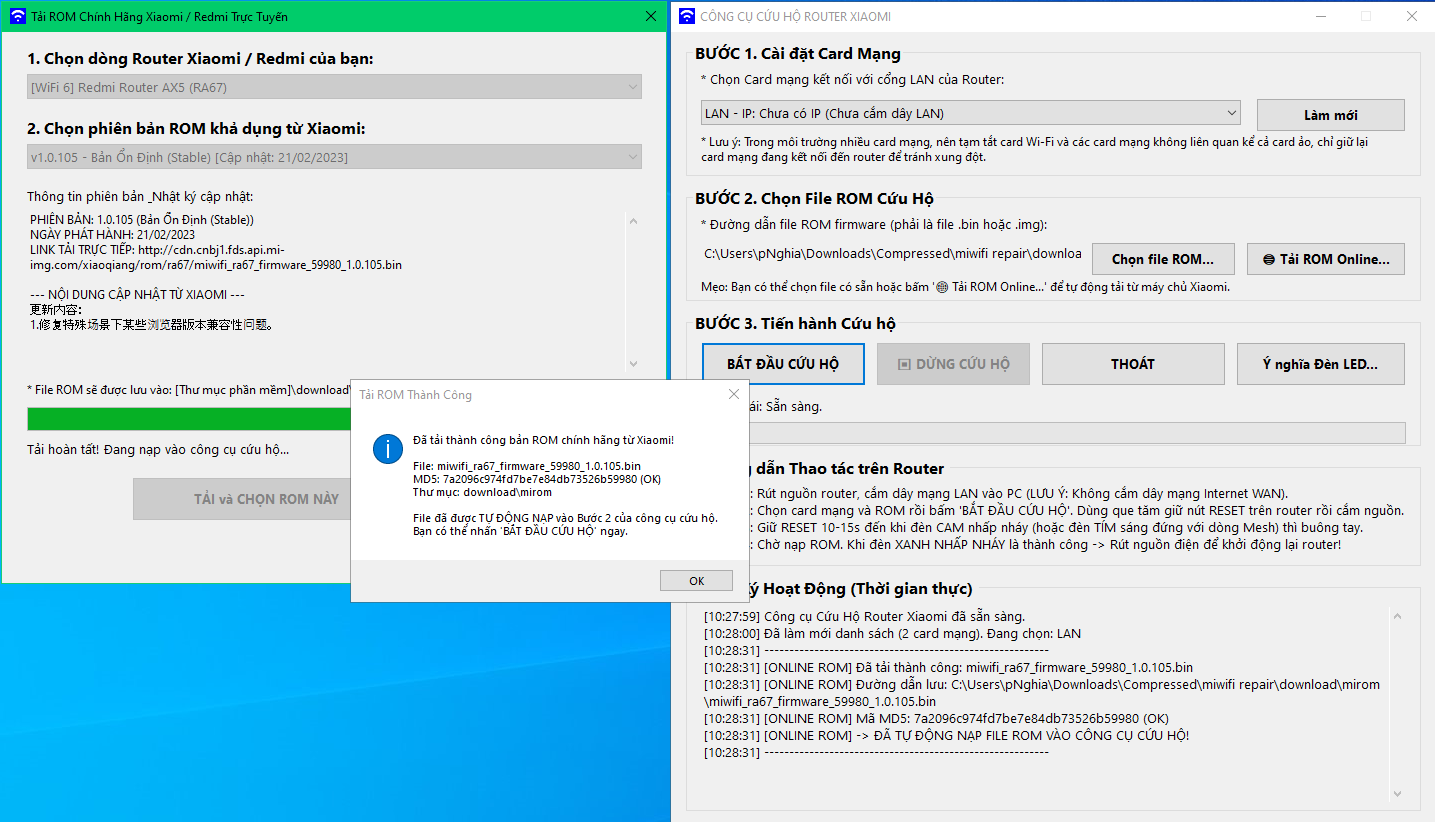Click the ROM firmware file path field

tap(893, 254)
